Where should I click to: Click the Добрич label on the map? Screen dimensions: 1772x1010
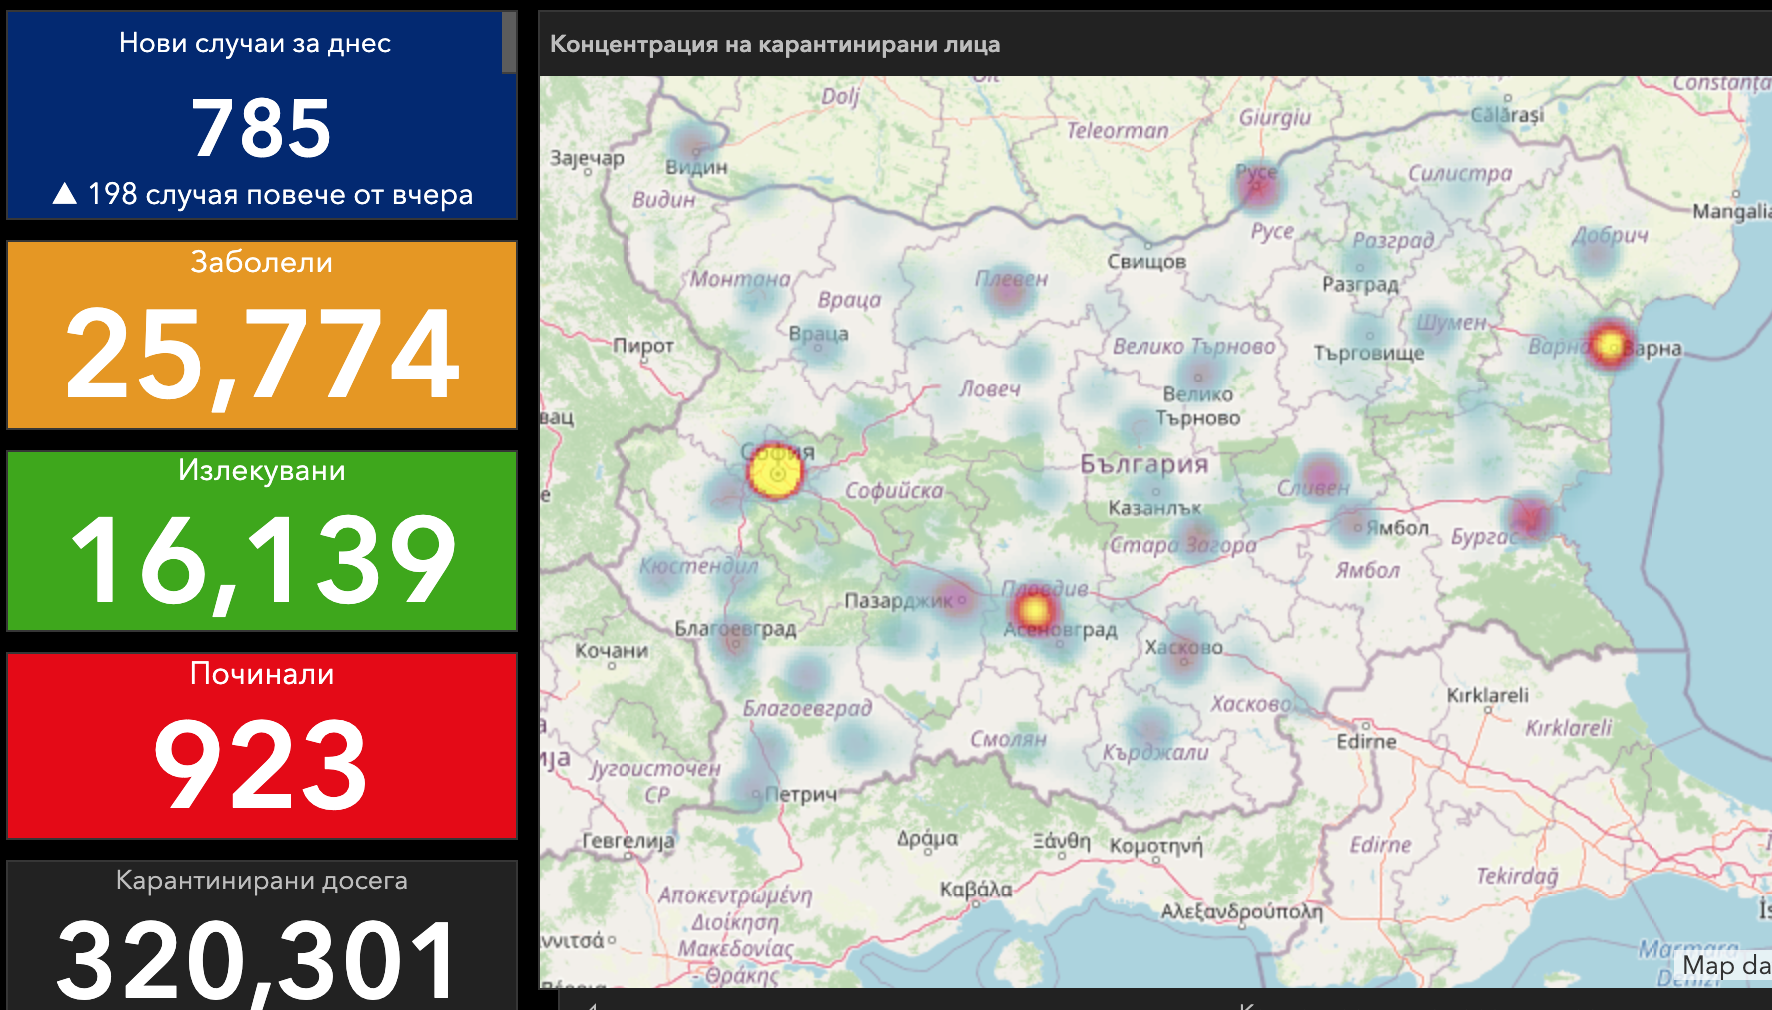pos(1610,236)
